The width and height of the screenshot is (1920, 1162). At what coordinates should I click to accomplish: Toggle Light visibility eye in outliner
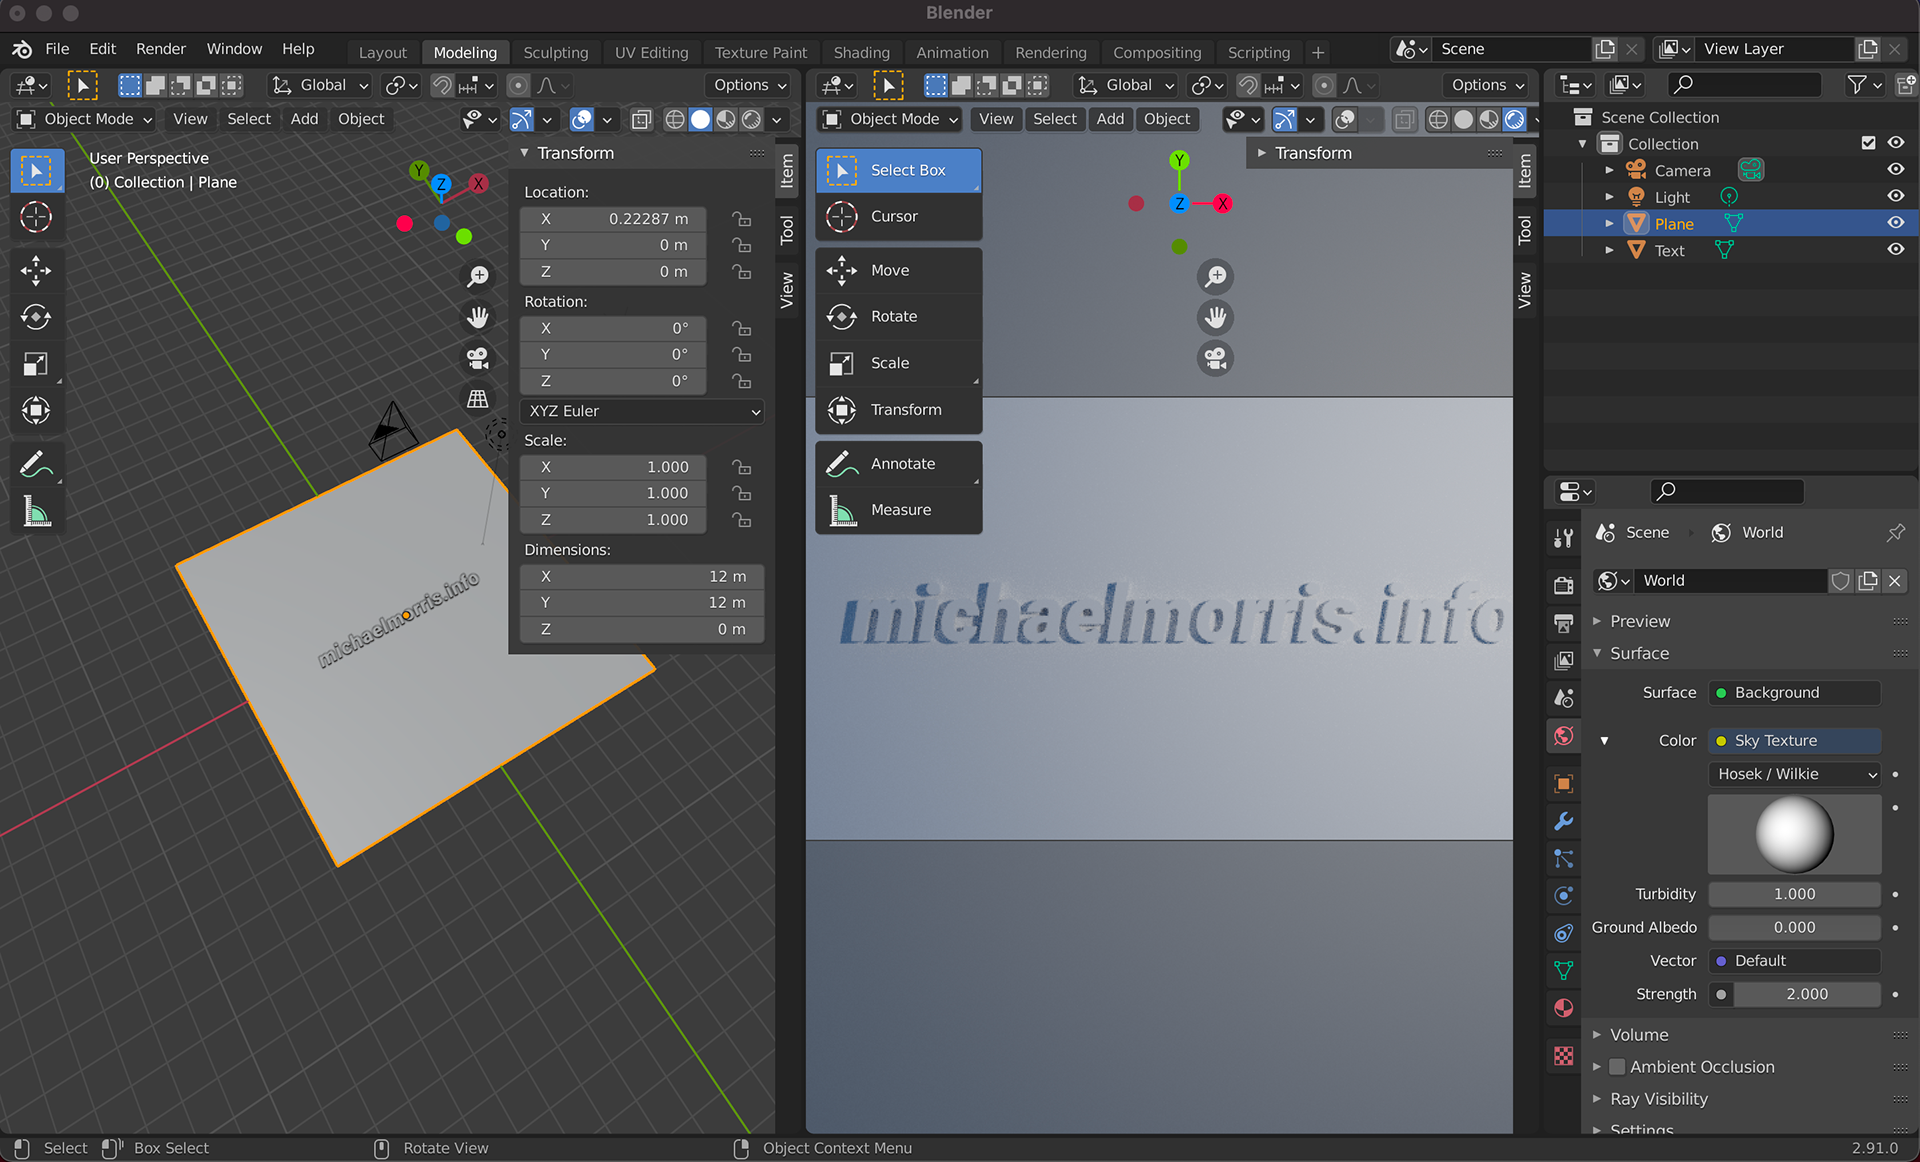(x=1895, y=196)
